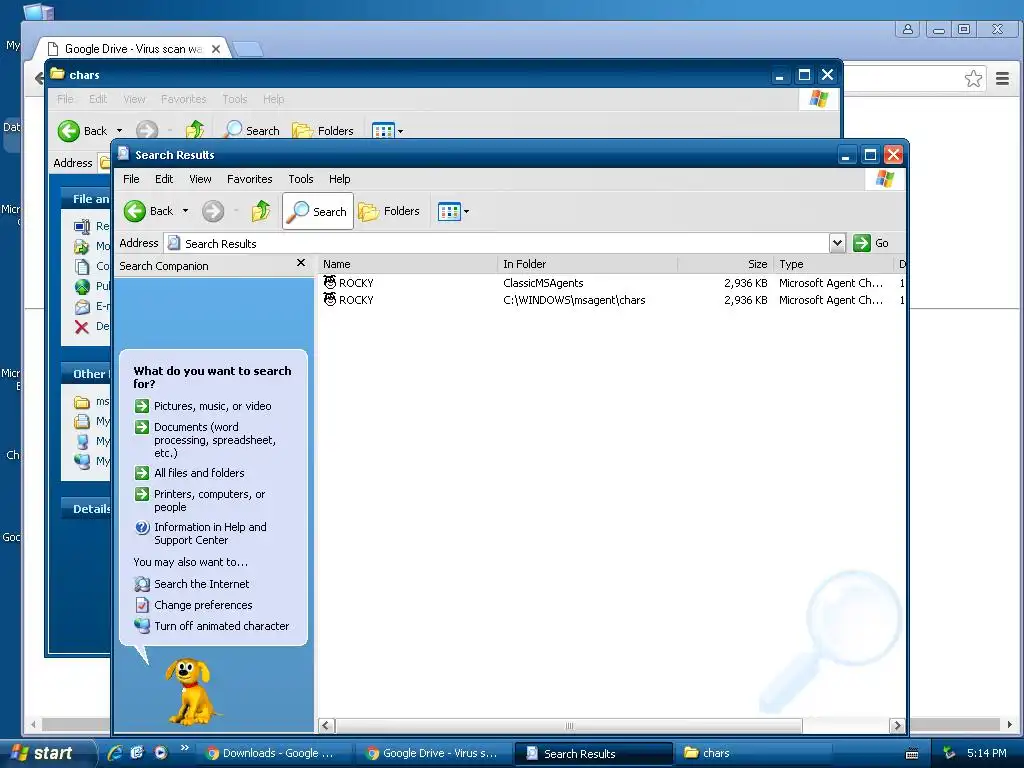Screen dimensions: 1024x768
Task: Click Up folder icon in chars window
Action: click(x=195, y=131)
